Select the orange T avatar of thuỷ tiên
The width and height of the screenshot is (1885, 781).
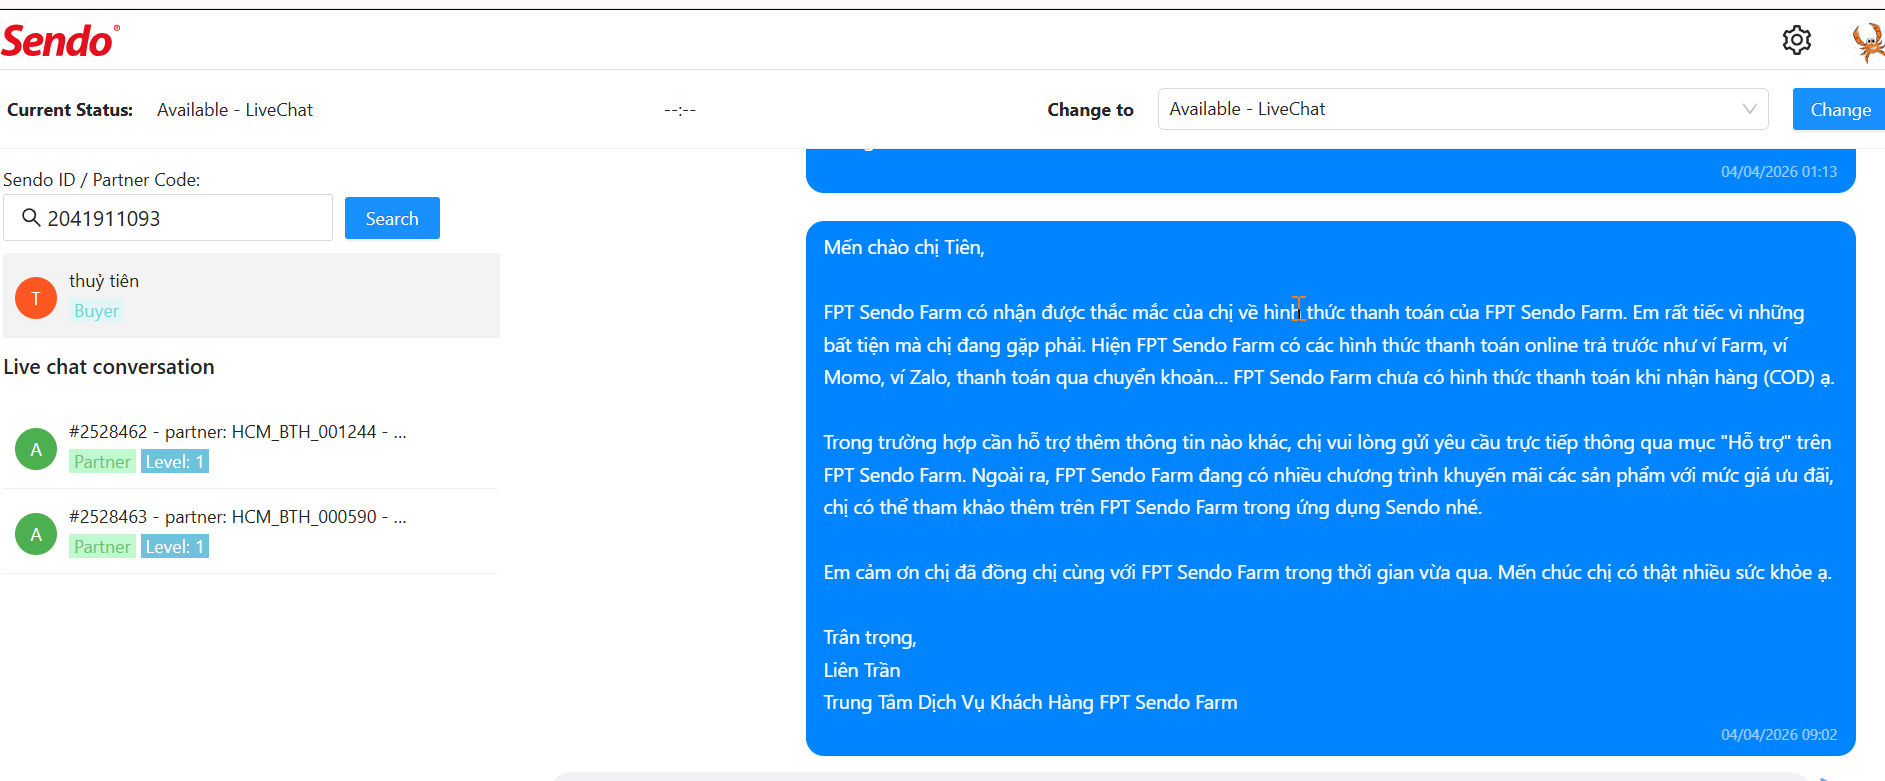coord(36,298)
